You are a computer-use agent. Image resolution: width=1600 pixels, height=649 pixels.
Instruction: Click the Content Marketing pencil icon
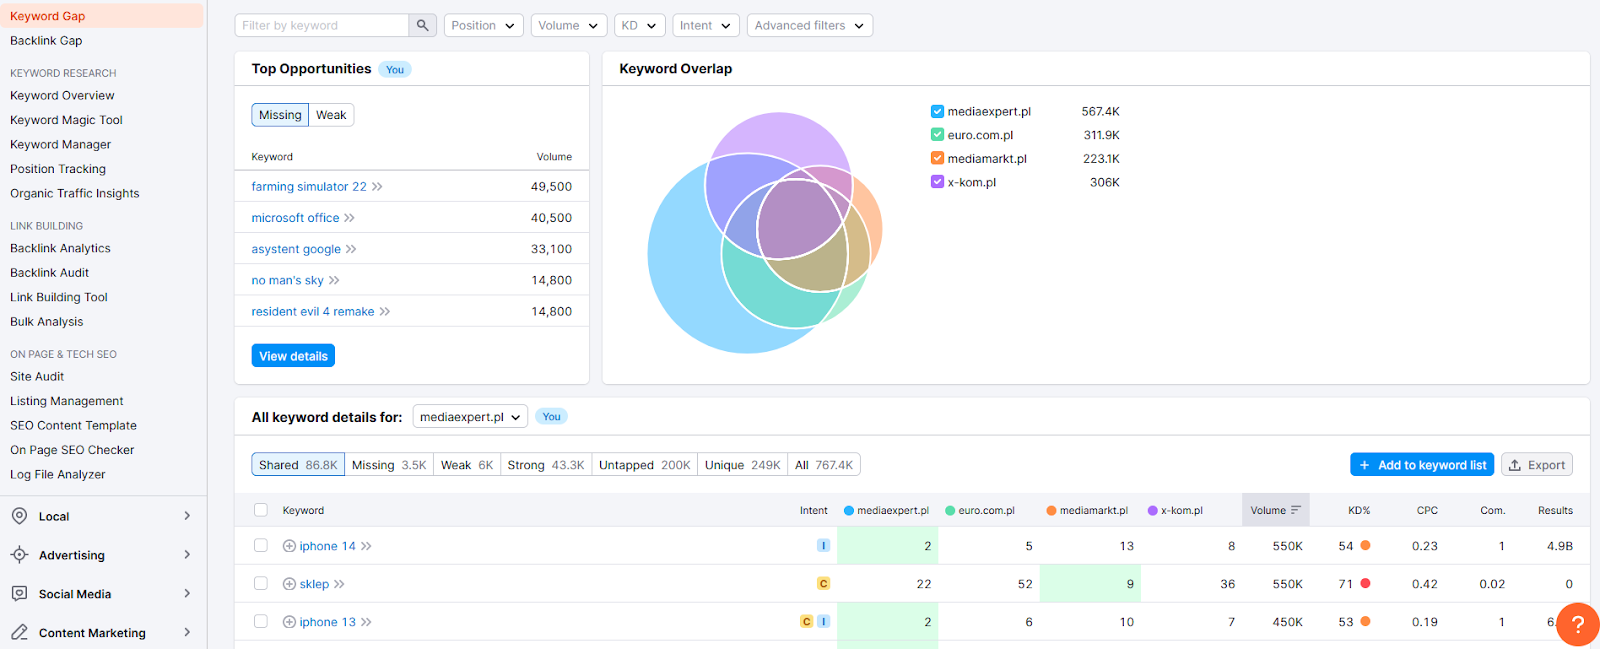coord(19,632)
